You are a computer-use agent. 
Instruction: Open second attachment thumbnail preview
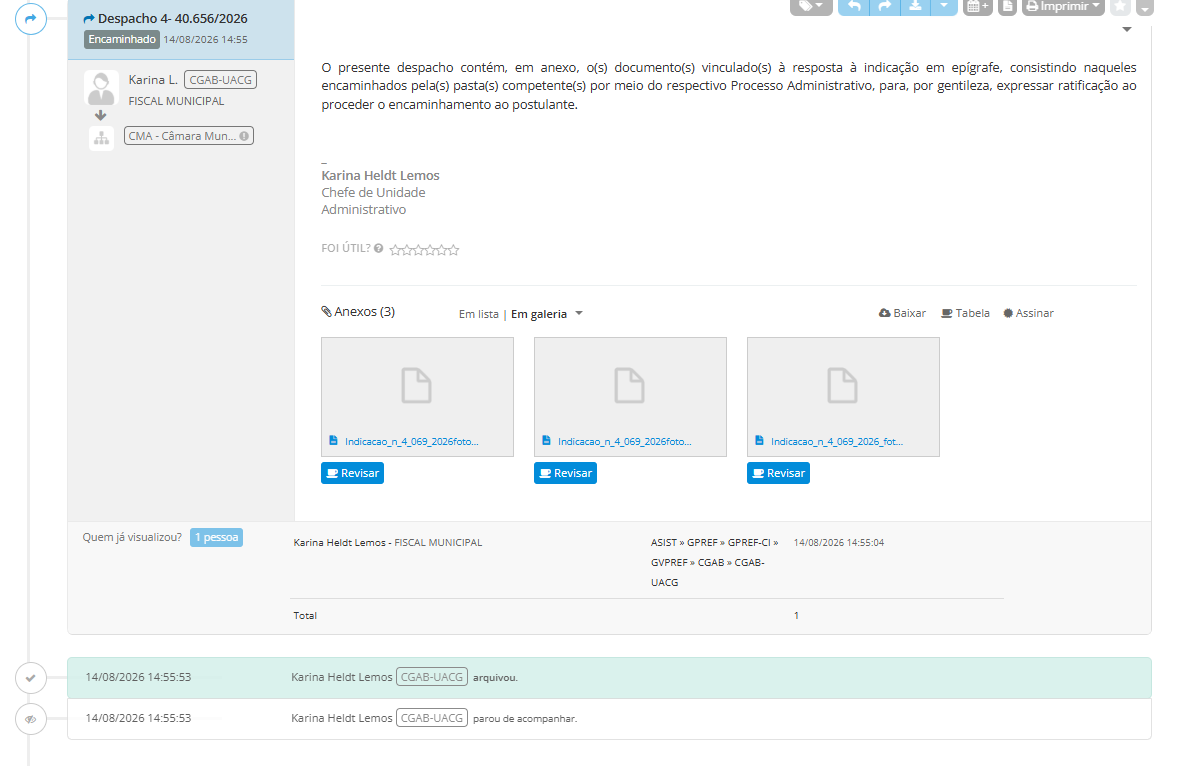coord(631,385)
